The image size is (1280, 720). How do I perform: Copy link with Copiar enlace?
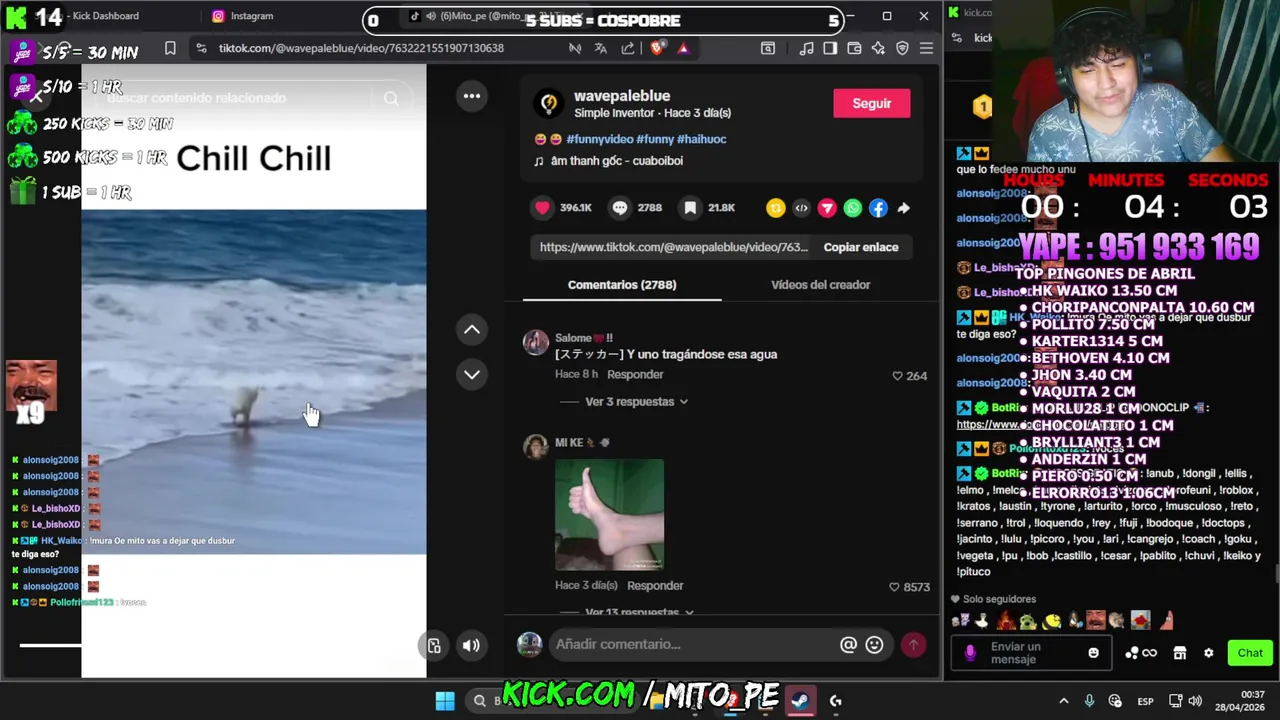pyautogui.click(x=861, y=247)
